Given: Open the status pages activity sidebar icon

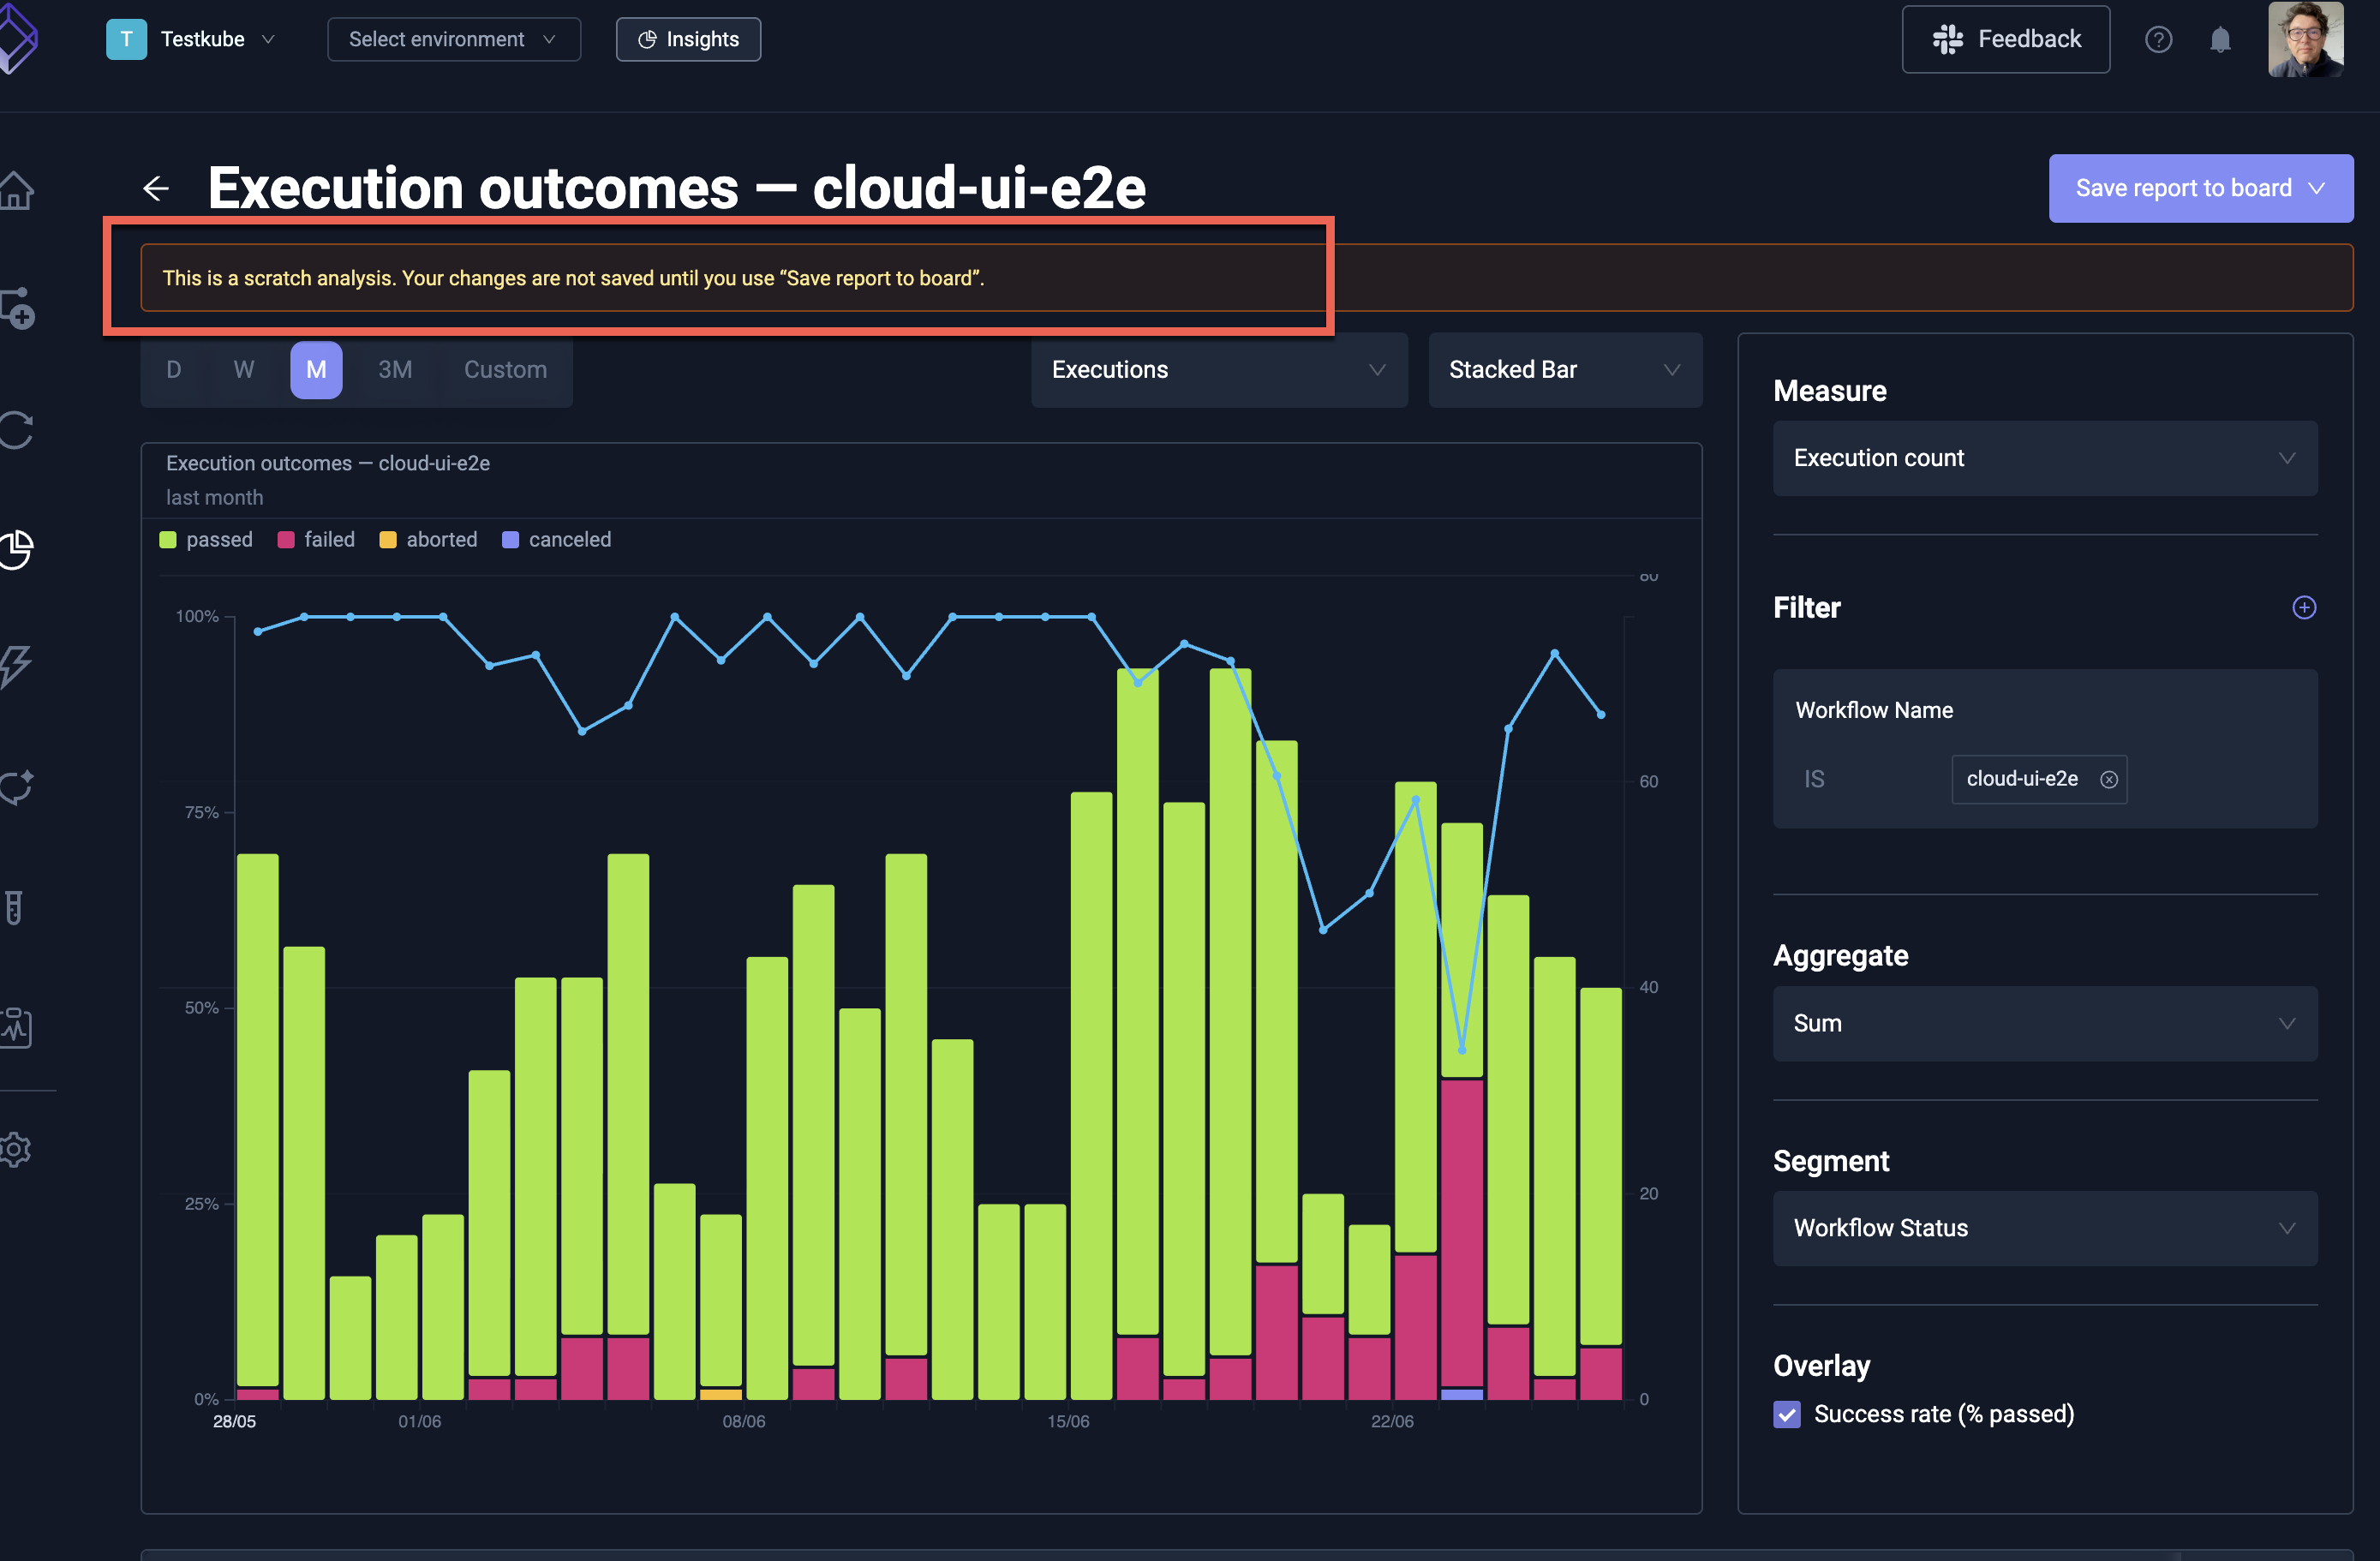Looking at the screenshot, I should (x=17, y=1027).
